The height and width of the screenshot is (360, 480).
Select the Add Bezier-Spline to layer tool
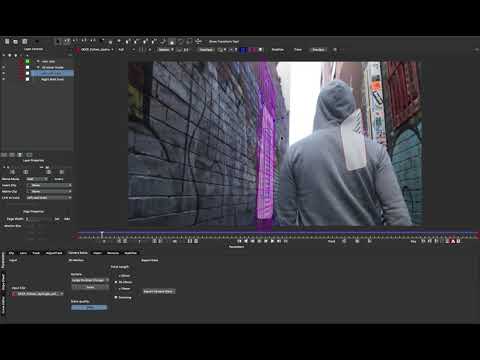[153, 41]
